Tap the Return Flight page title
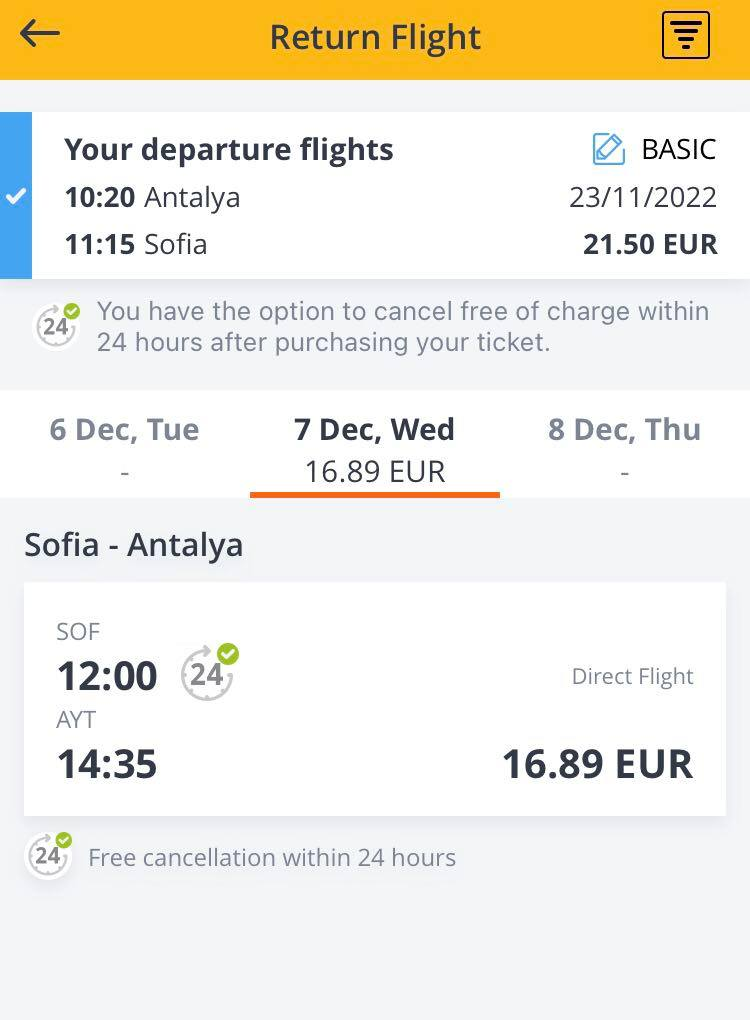750x1020 pixels. [375, 37]
